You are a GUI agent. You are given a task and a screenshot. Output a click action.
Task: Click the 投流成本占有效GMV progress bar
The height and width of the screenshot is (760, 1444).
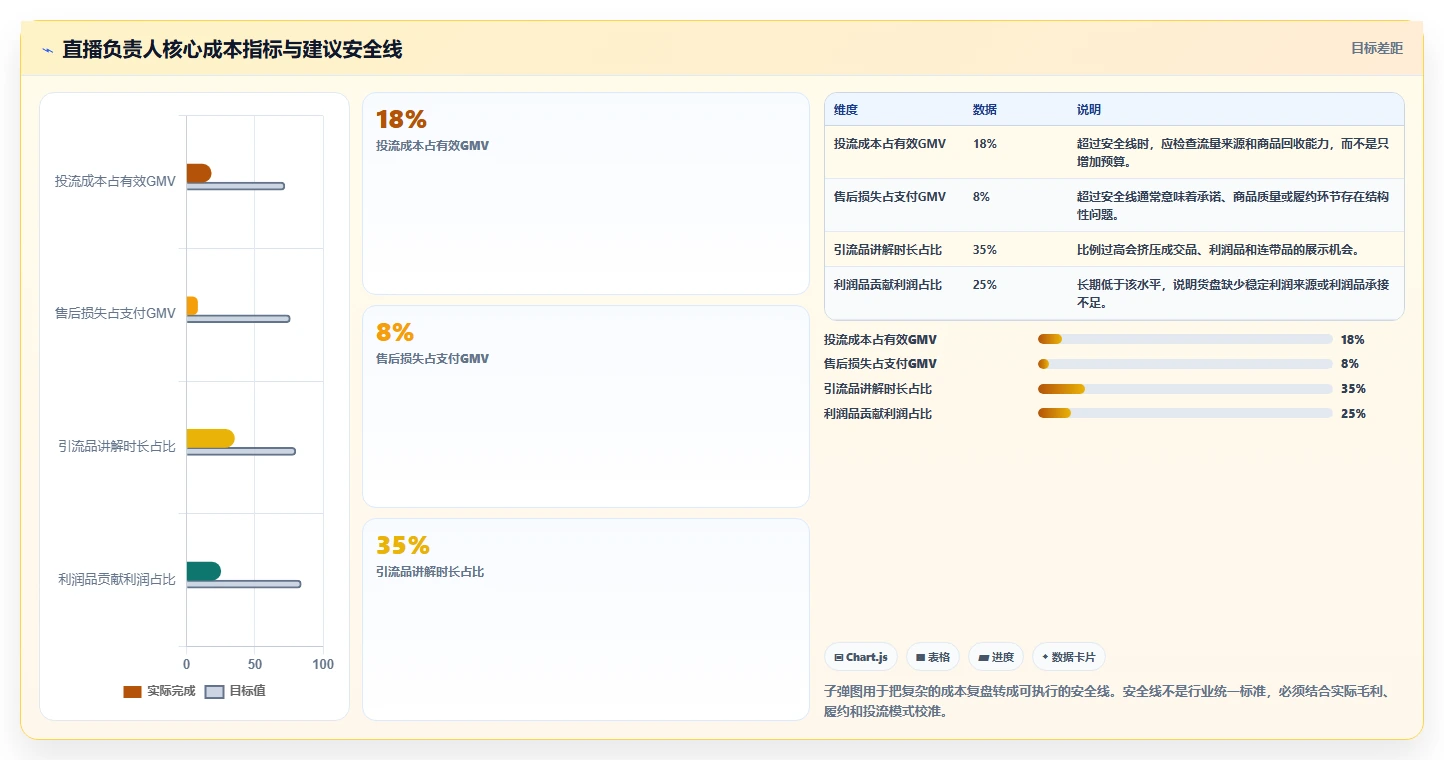(1185, 340)
